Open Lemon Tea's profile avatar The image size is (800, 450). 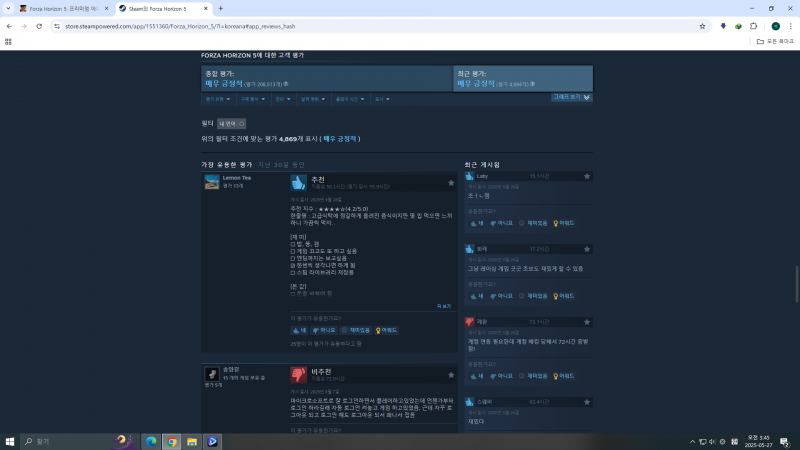point(212,182)
